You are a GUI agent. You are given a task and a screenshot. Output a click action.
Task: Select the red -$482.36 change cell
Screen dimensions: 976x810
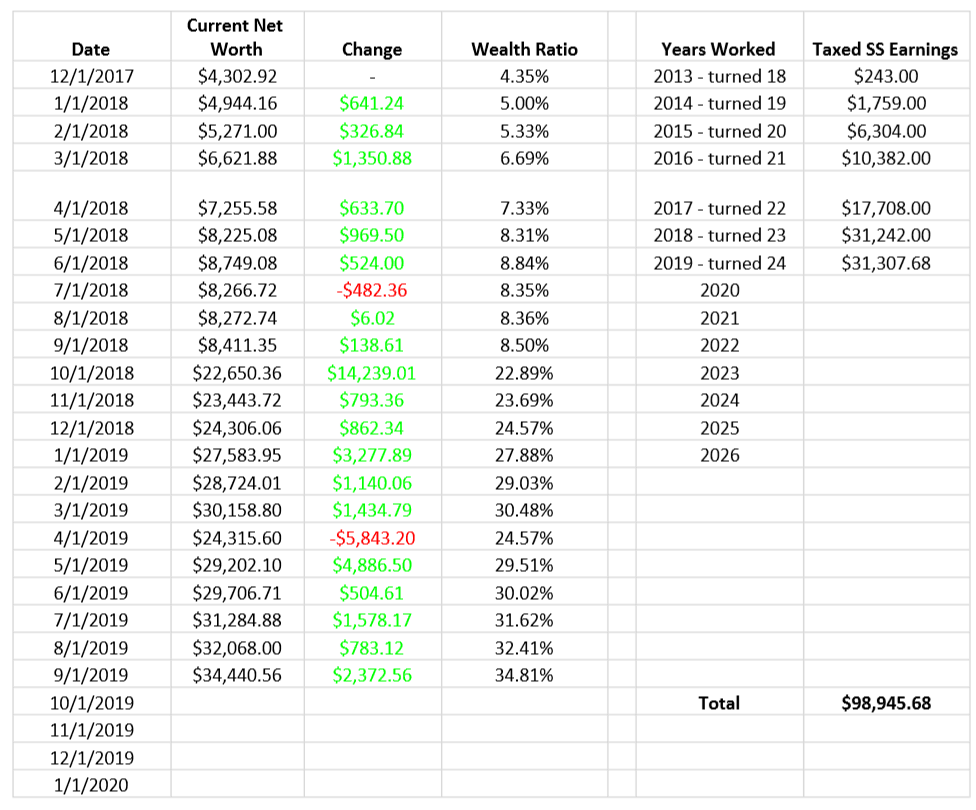(372, 291)
